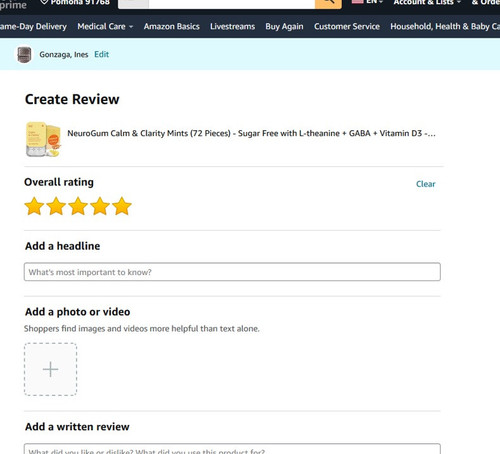Click the 'Add a headline' label
Screen dimensions: 500x454
[62, 246]
